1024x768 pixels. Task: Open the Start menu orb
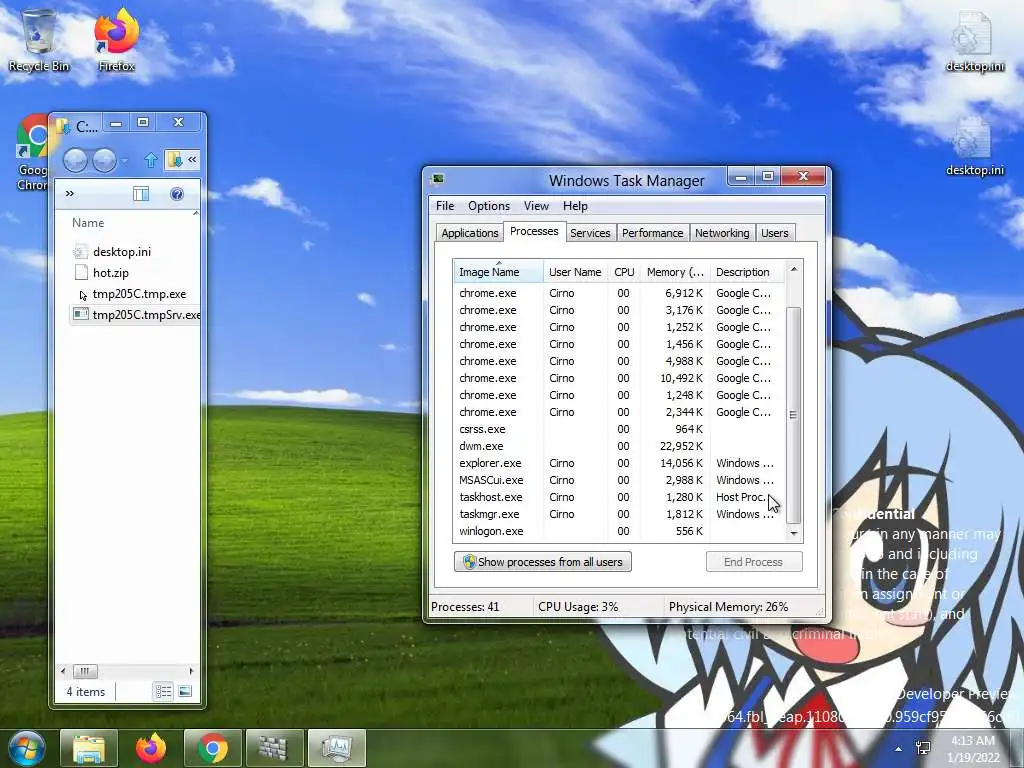[x=26, y=748]
